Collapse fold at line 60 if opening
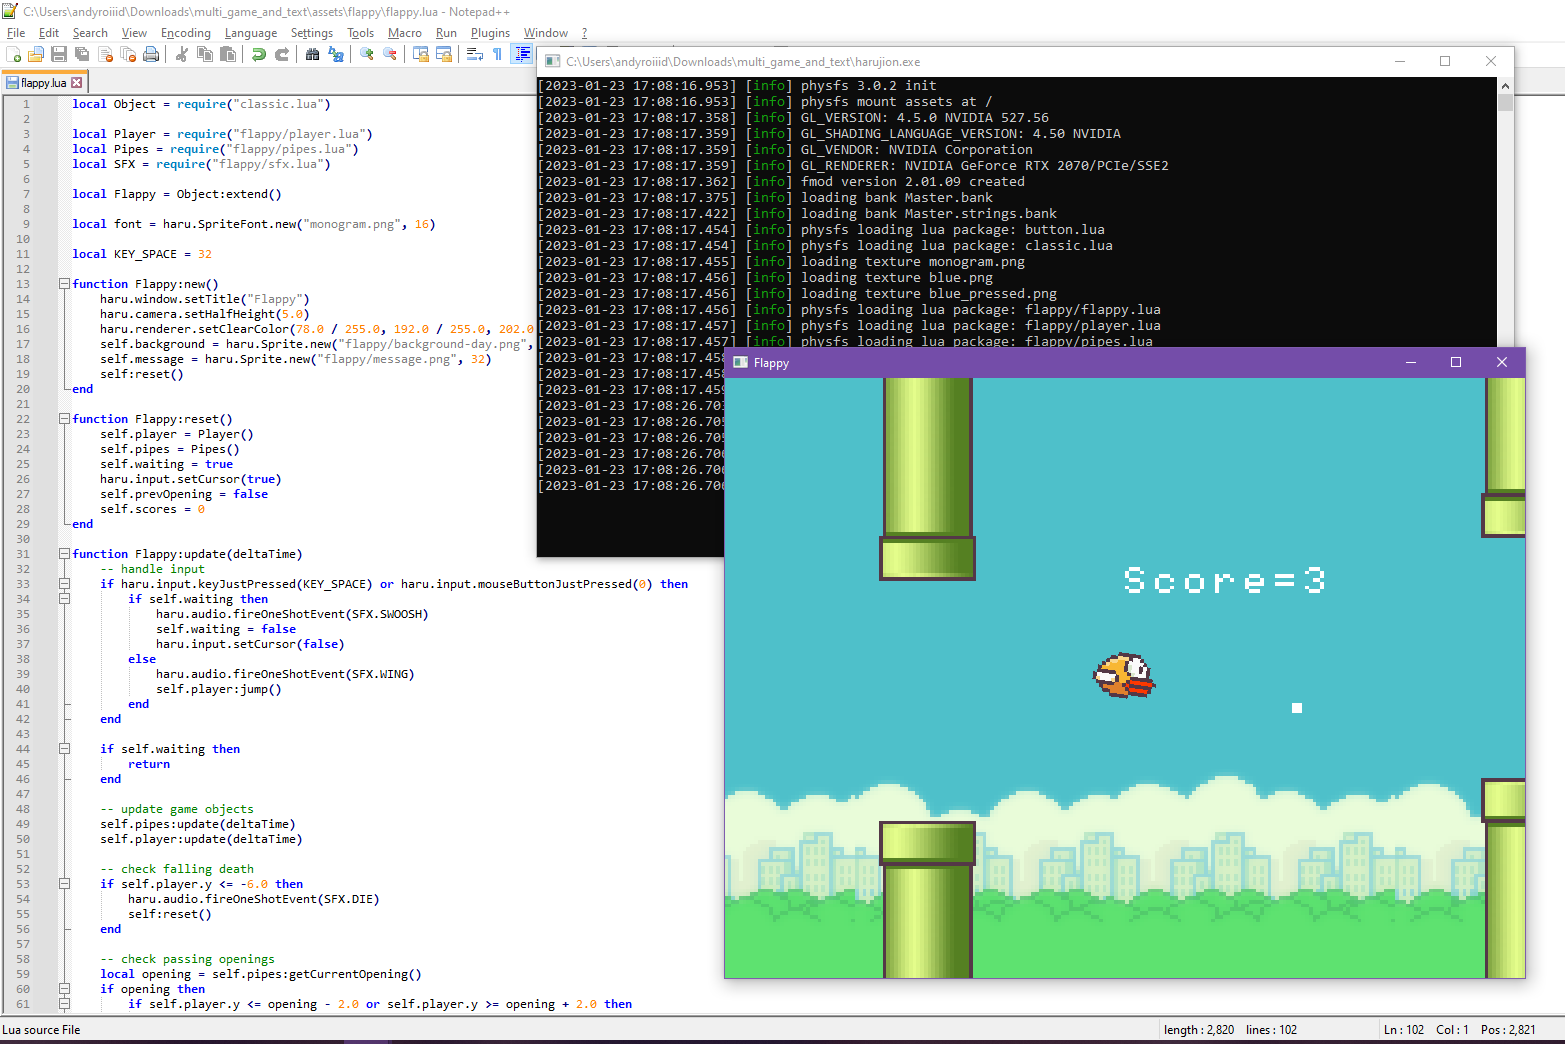The width and height of the screenshot is (1565, 1044). (x=64, y=989)
